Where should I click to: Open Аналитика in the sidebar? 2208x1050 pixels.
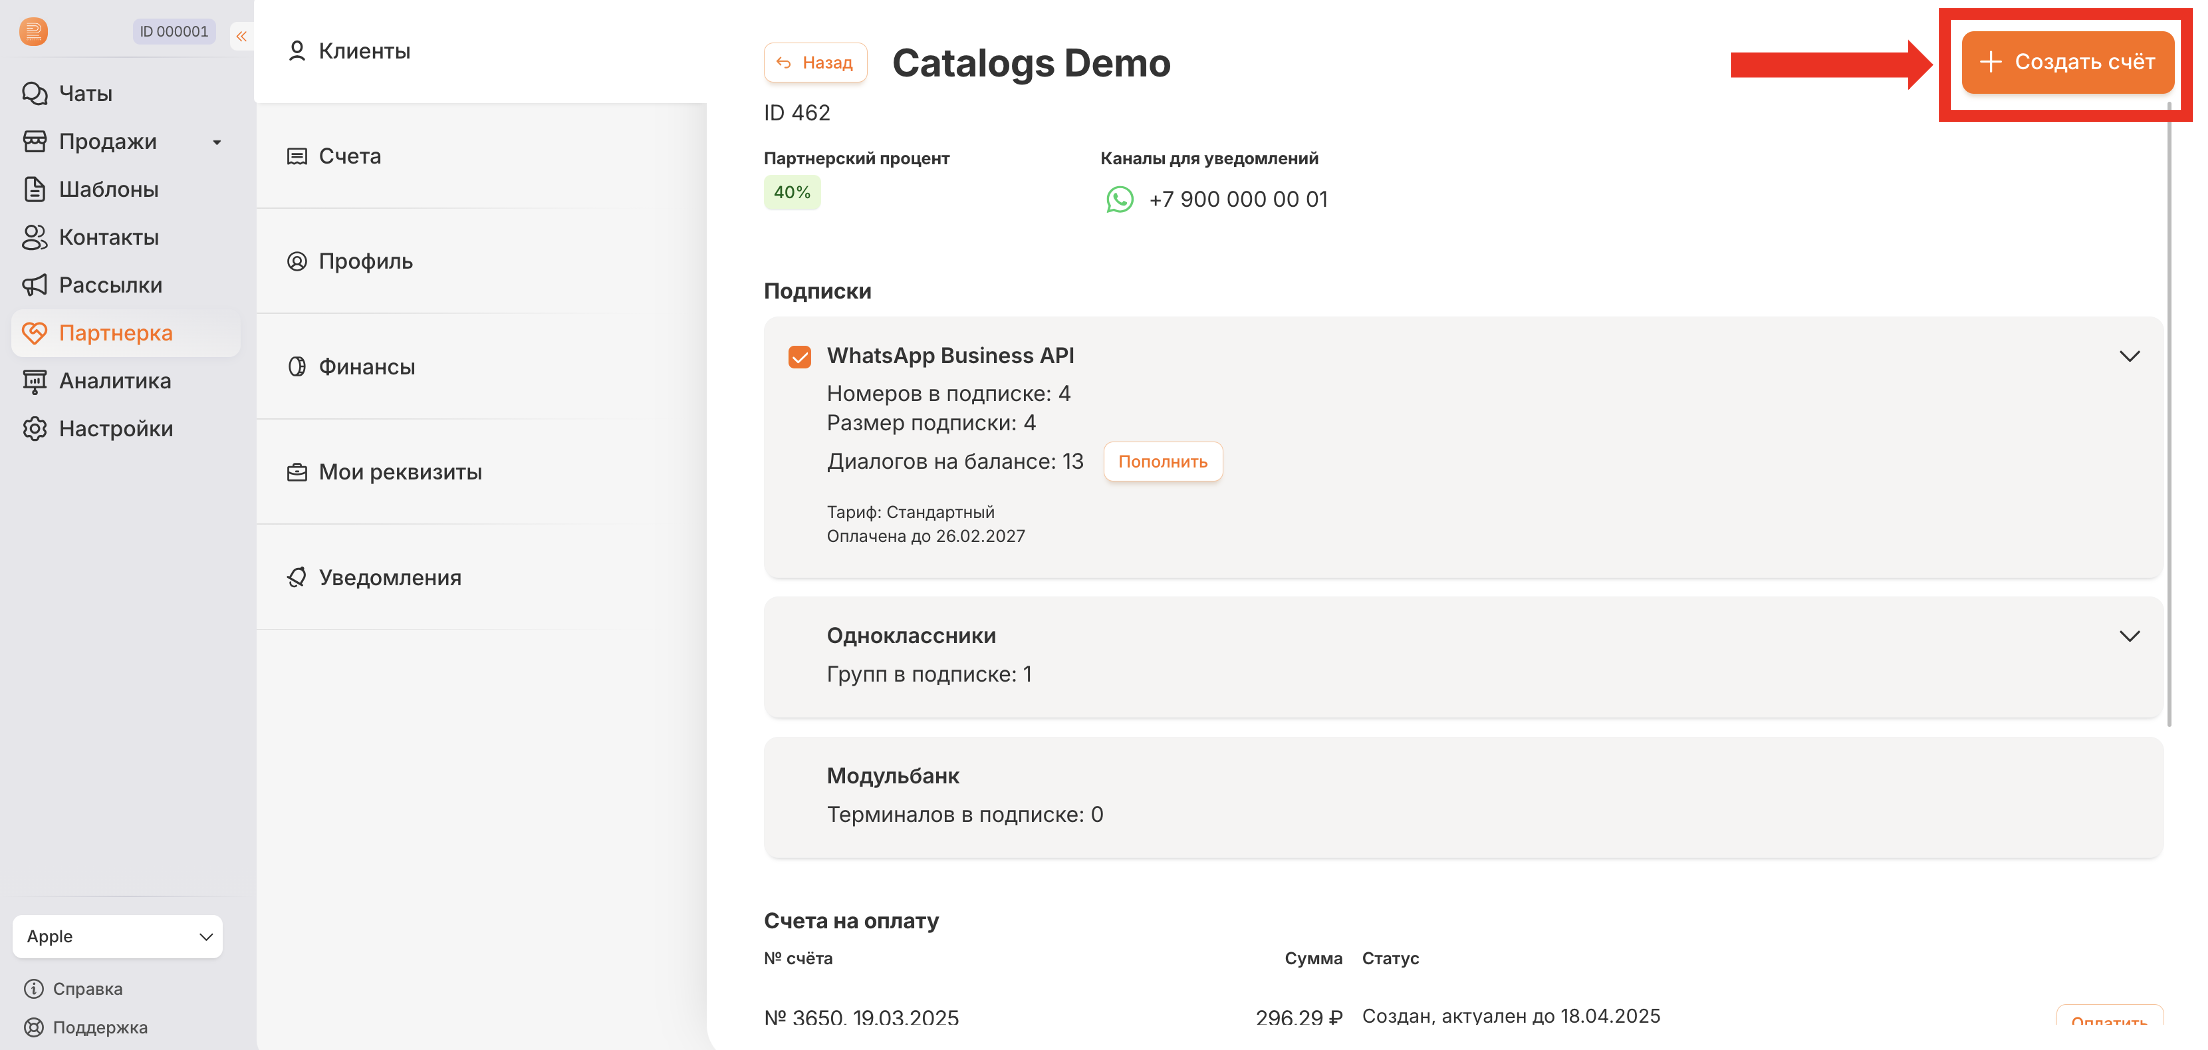(114, 381)
